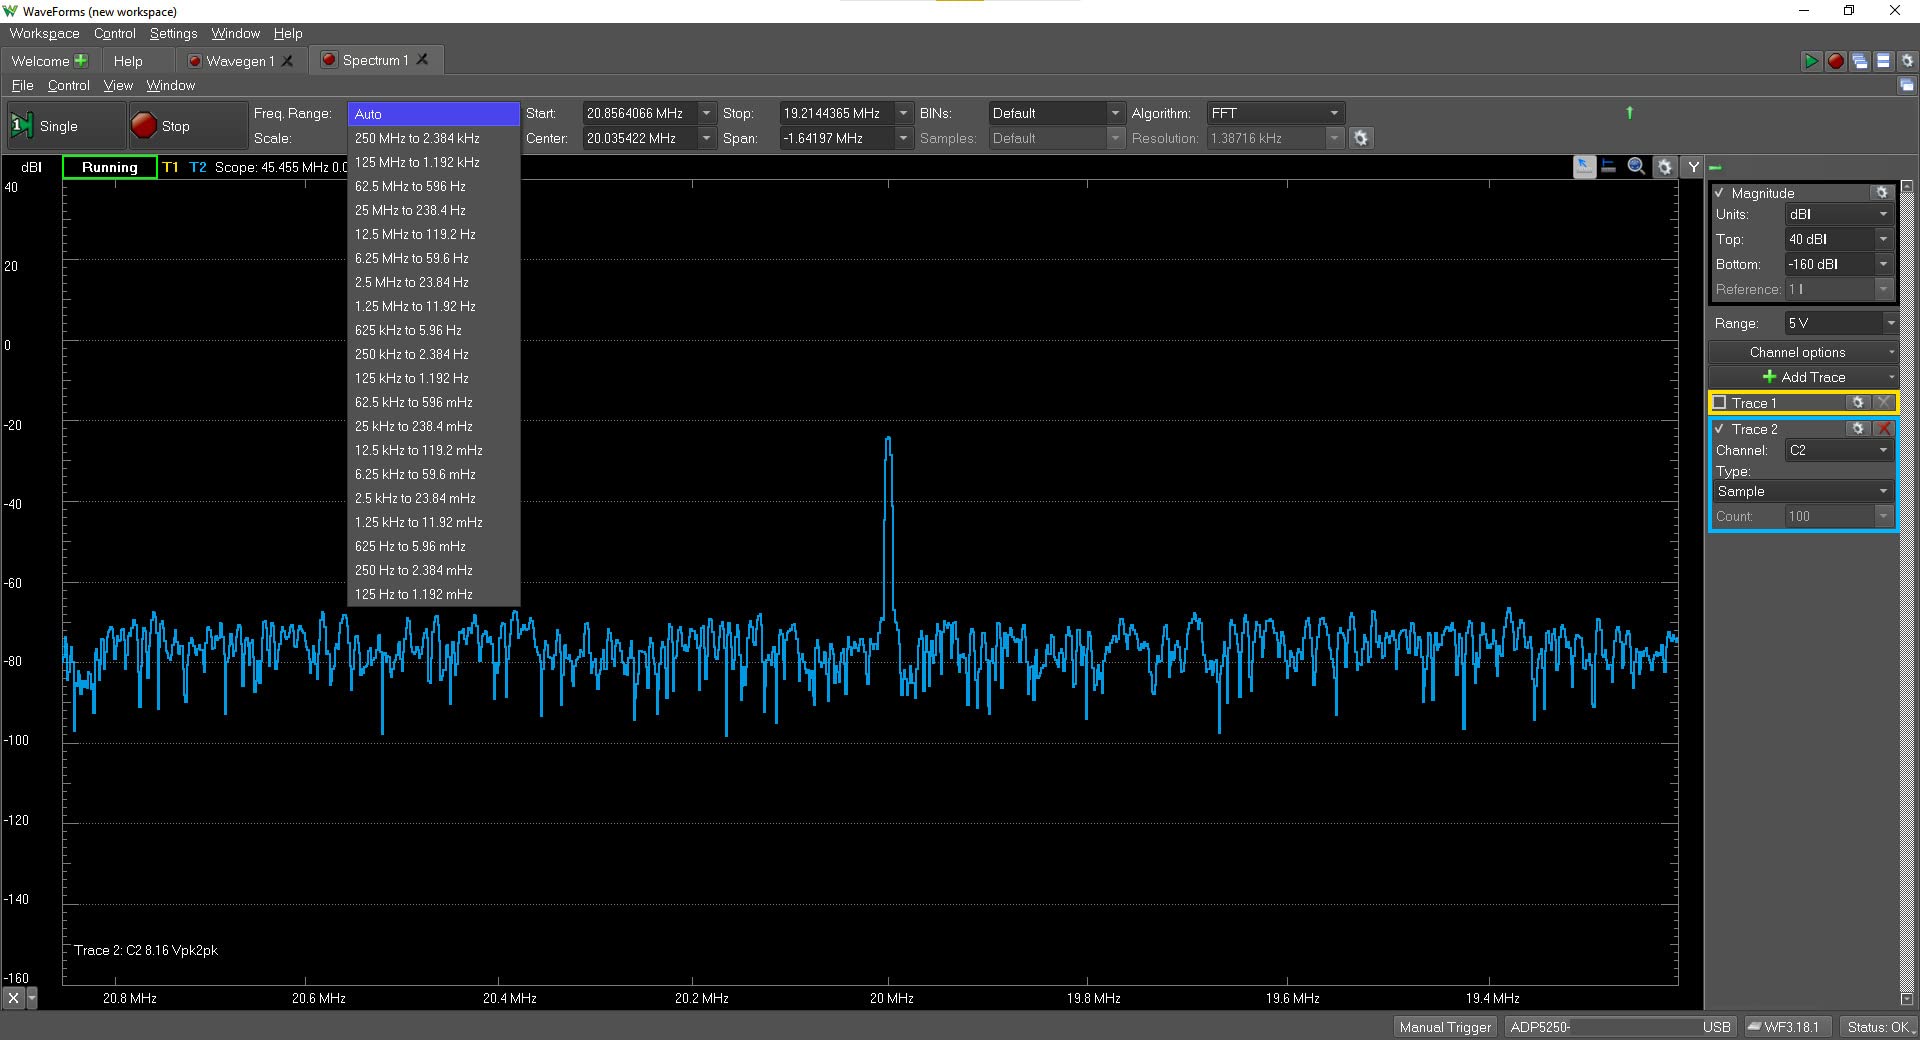The width and height of the screenshot is (1920, 1040).
Task: Switch to the Wavegen 1 tab
Action: (240, 61)
